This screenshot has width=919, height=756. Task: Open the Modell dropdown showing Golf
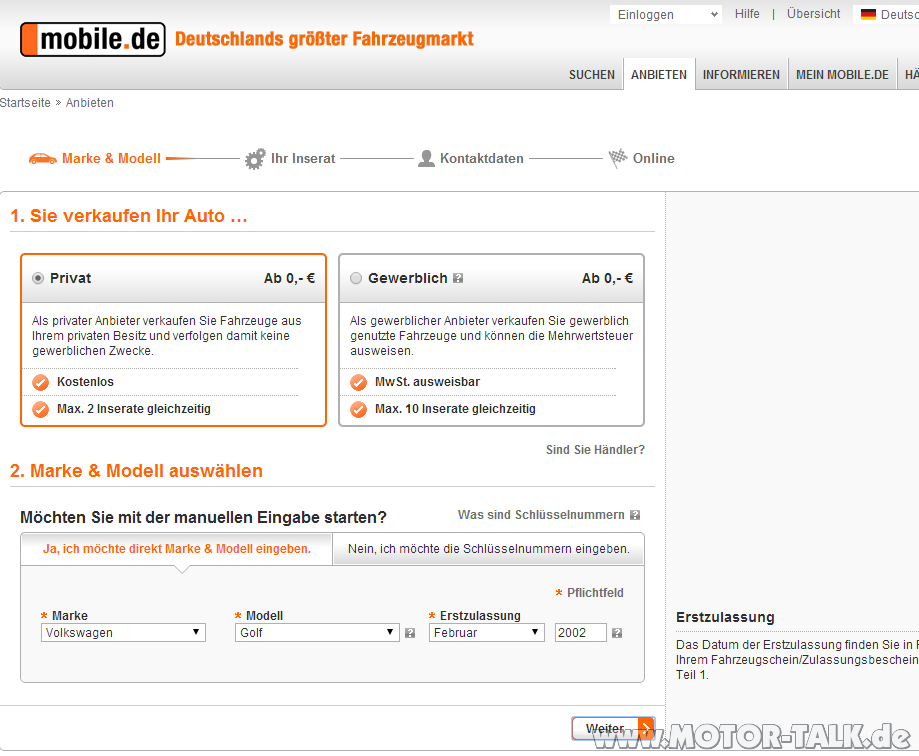[x=317, y=632]
